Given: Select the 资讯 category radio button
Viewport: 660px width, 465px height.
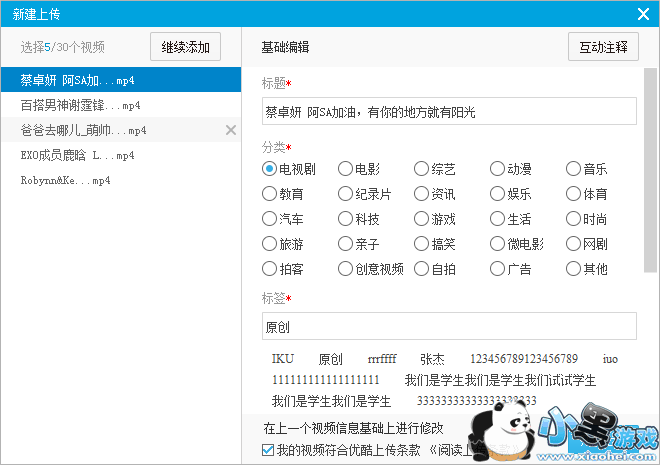Looking at the screenshot, I should click(x=421, y=194).
